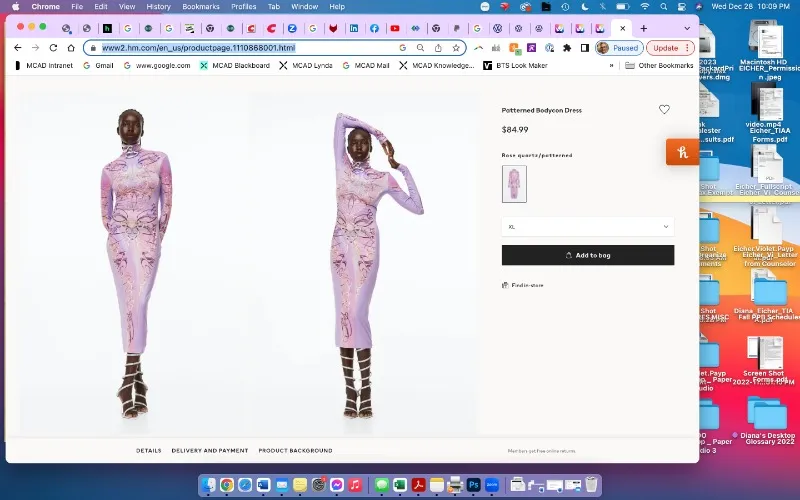Click Paused profile button

pos(619,48)
